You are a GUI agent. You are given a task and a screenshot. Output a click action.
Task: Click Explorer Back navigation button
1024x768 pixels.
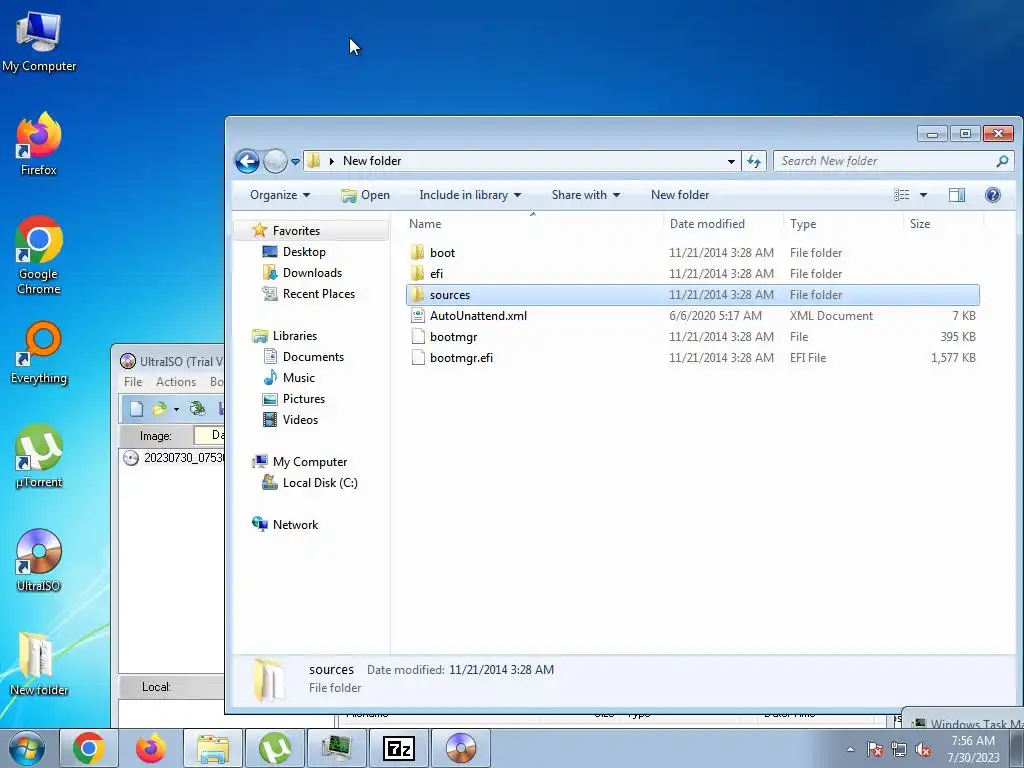[248, 161]
